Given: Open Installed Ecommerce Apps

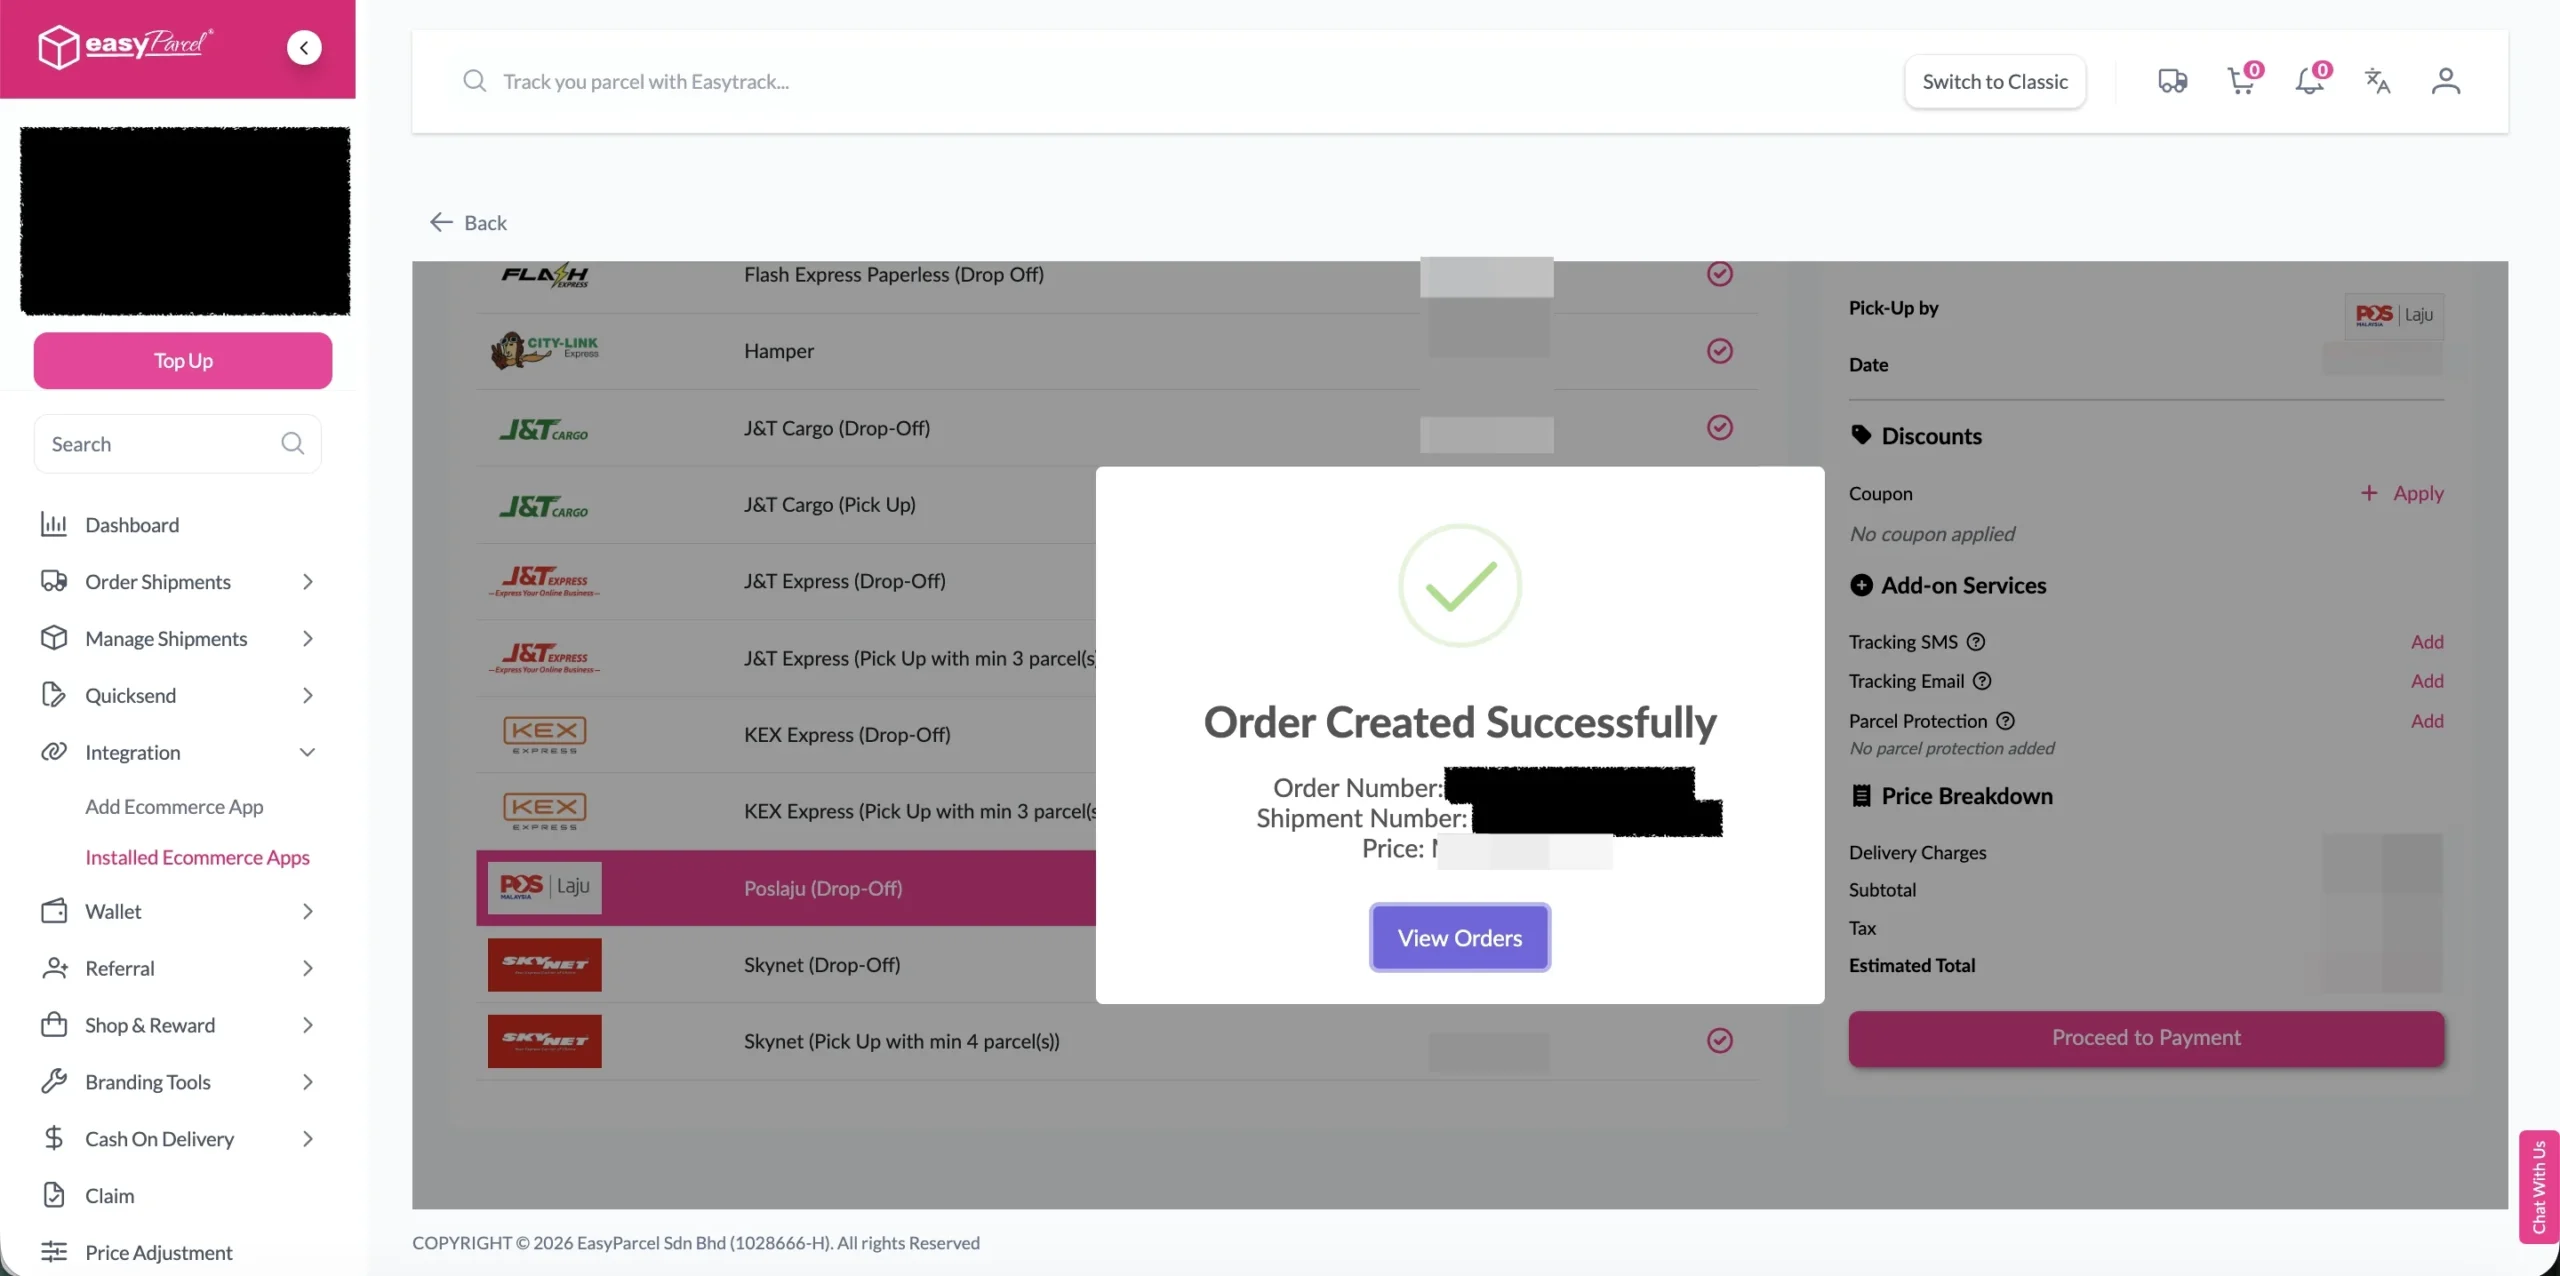Looking at the screenshot, I should coord(197,857).
